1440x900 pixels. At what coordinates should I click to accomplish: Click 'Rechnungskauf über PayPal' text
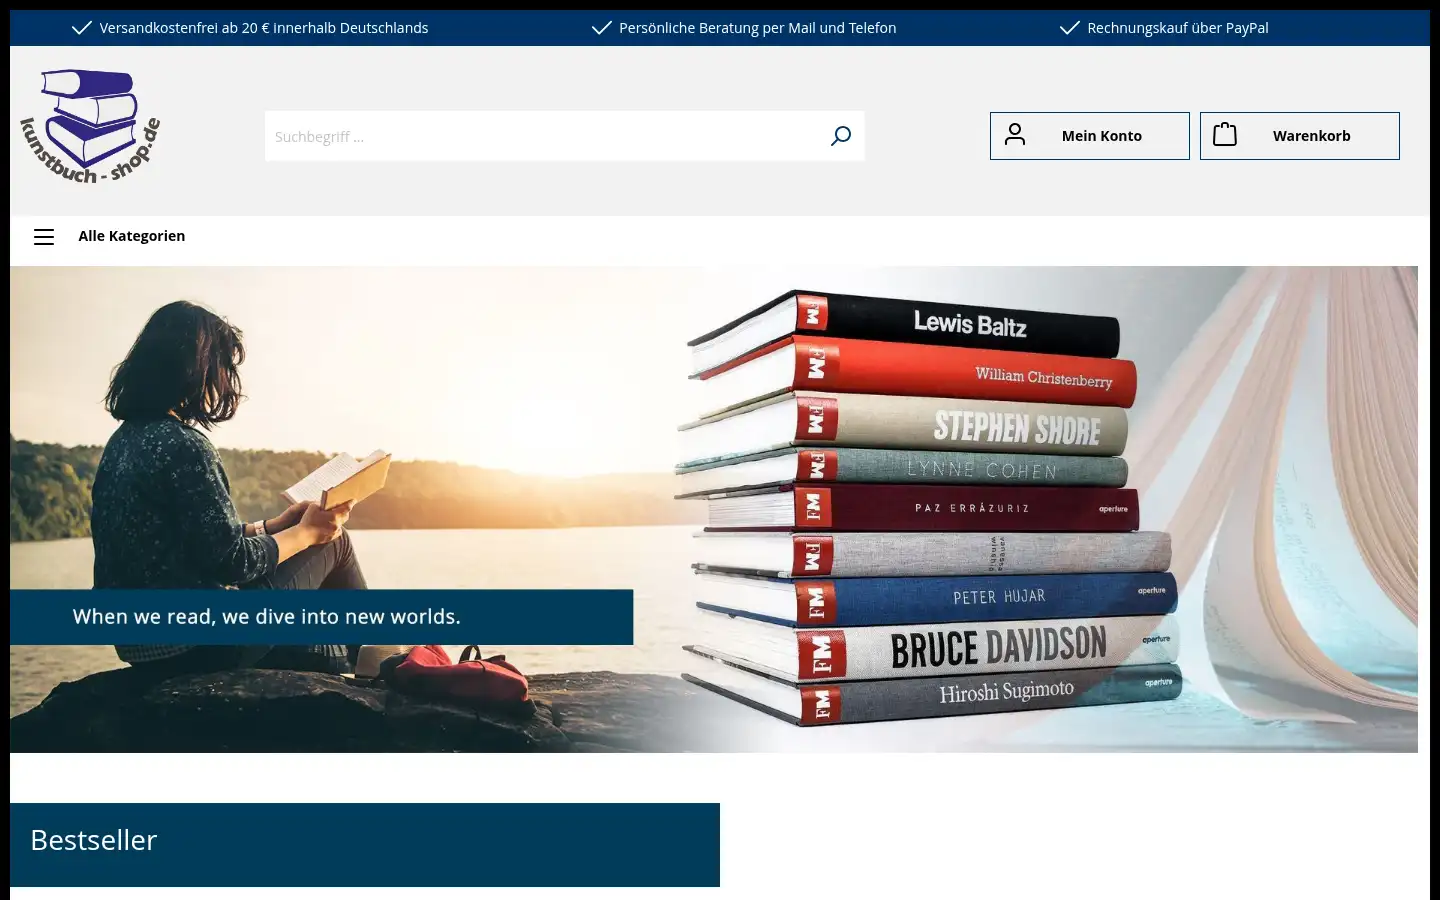pos(1178,28)
